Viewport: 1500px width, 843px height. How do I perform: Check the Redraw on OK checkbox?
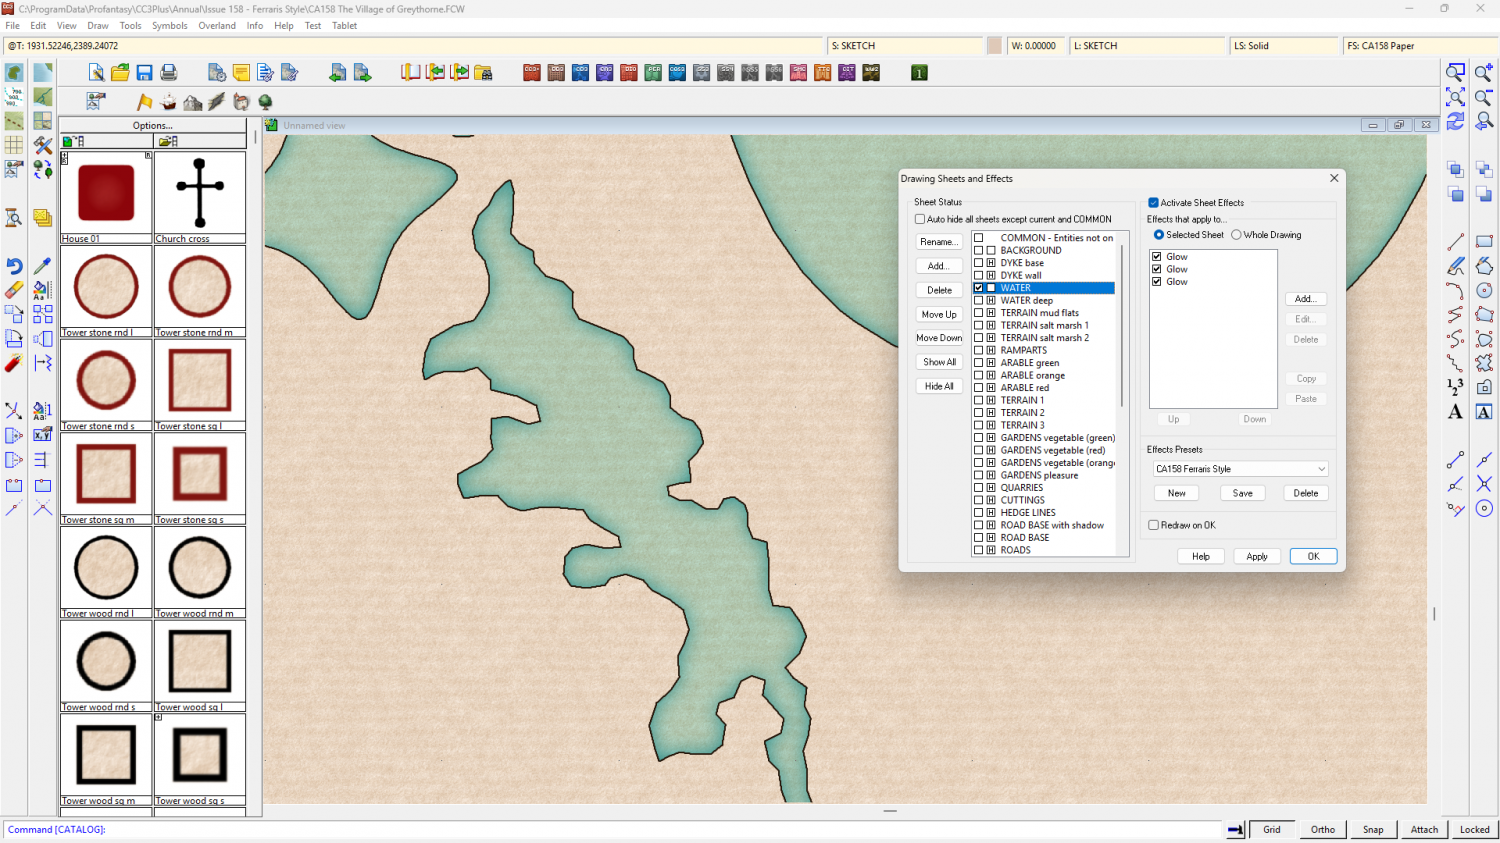coord(1153,525)
